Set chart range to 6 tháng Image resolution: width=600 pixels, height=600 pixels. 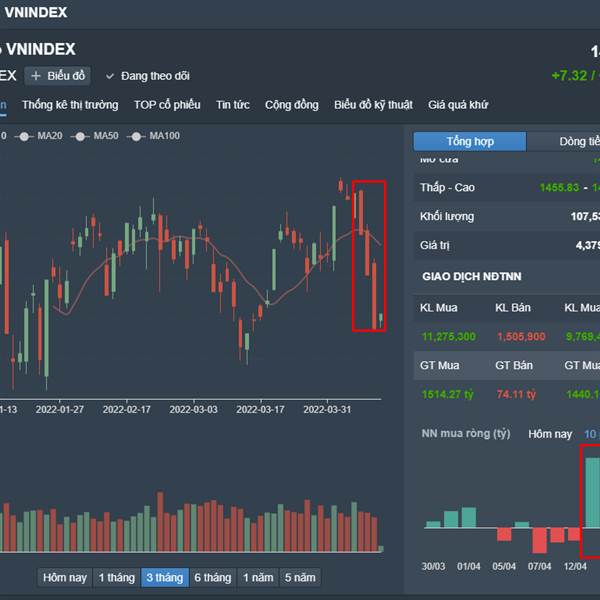213,577
